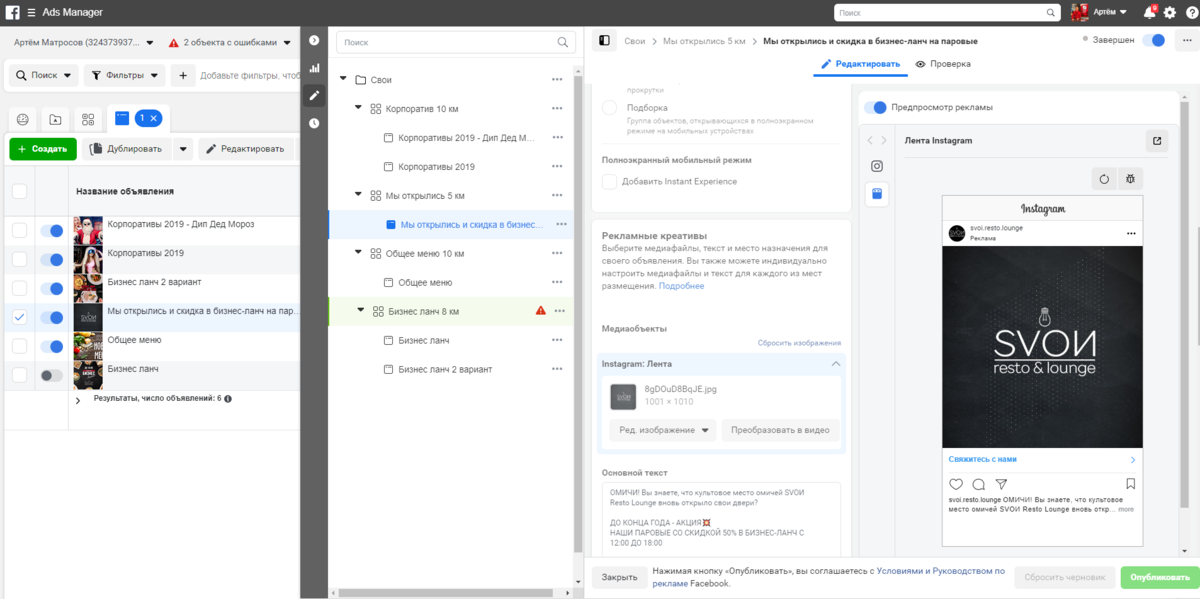Click the Сбросить изображения link

point(798,343)
